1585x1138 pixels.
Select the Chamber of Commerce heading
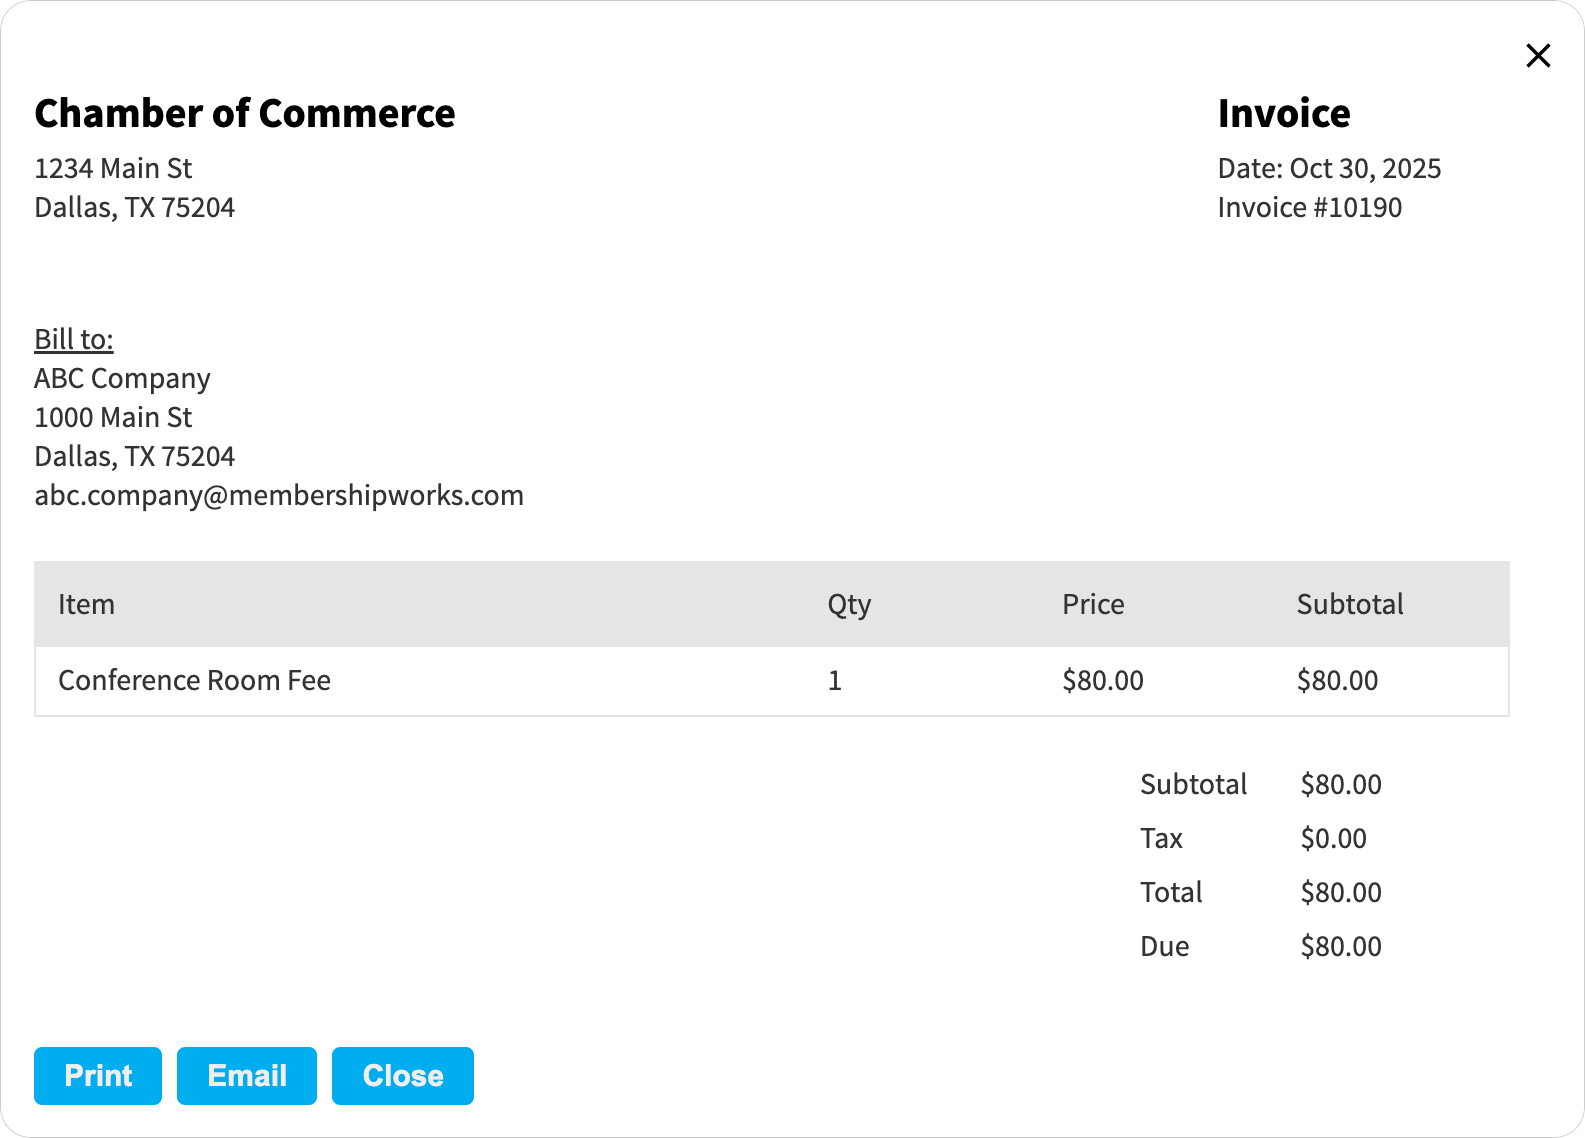coord(245,114)
